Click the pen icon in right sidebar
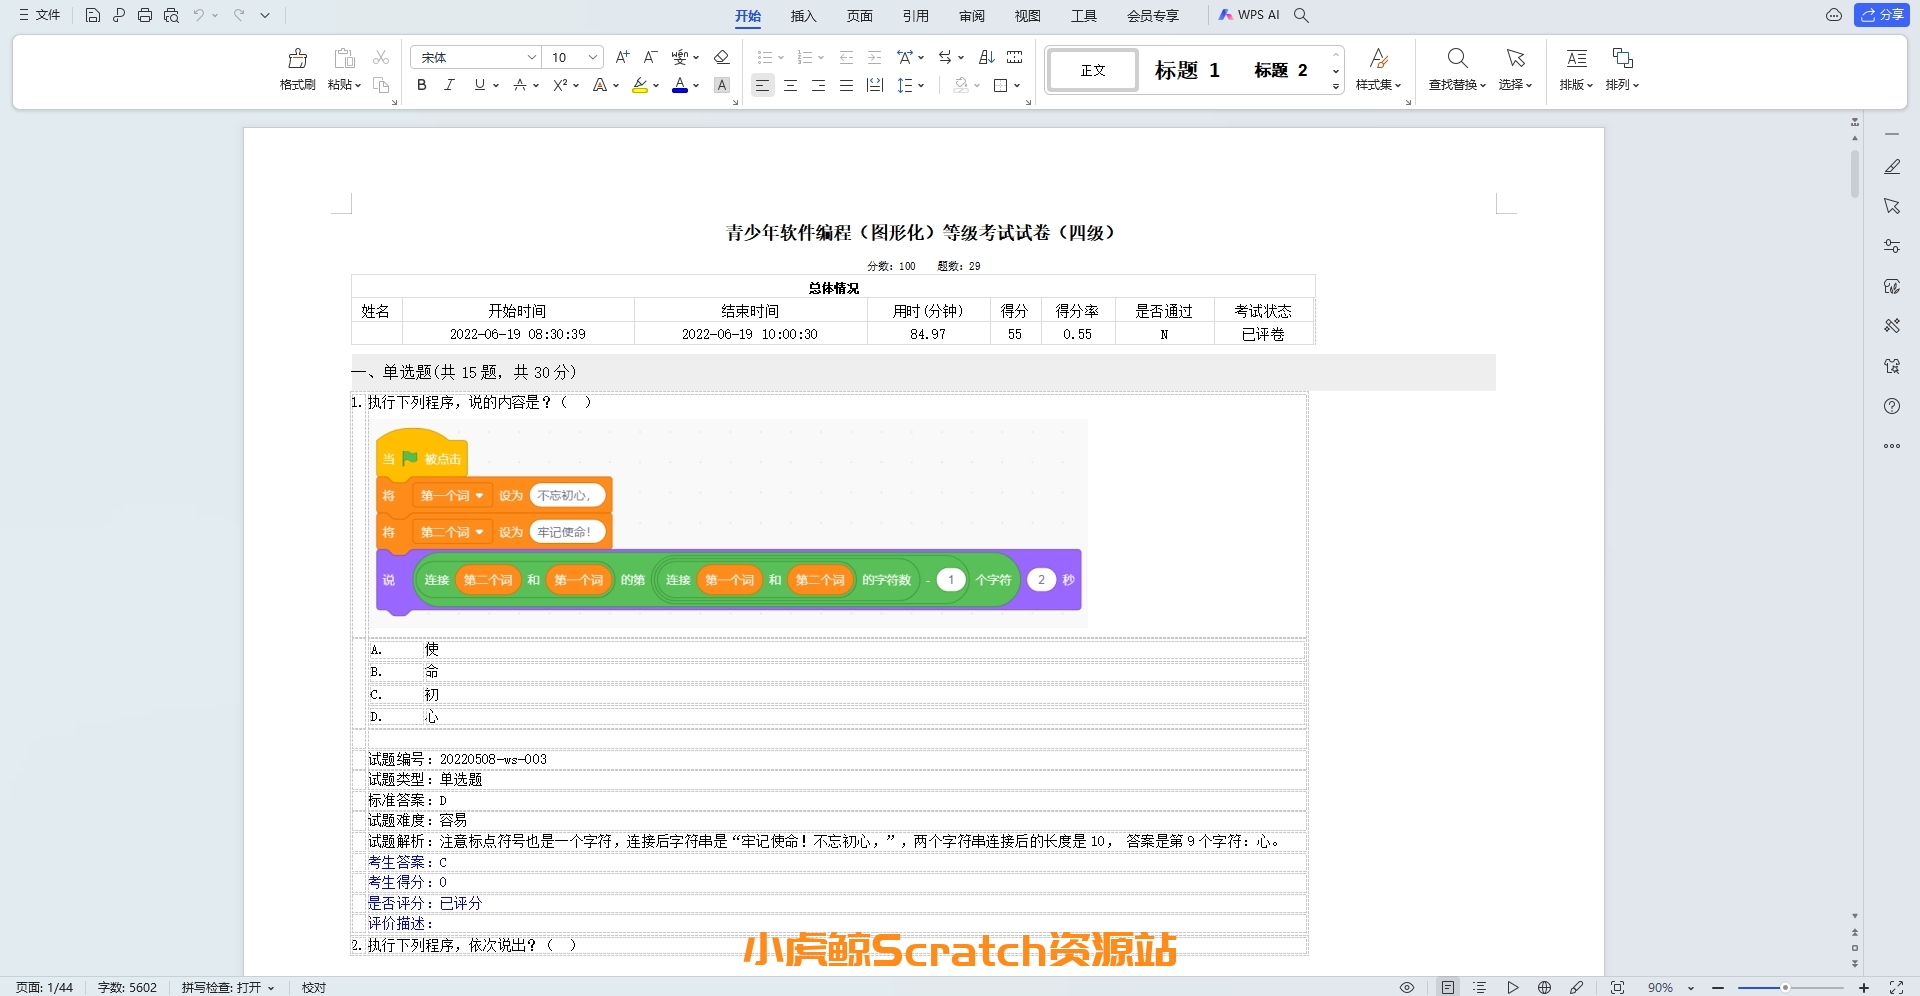Screen dimensions: 1920x996 [x=1892, y=167]
